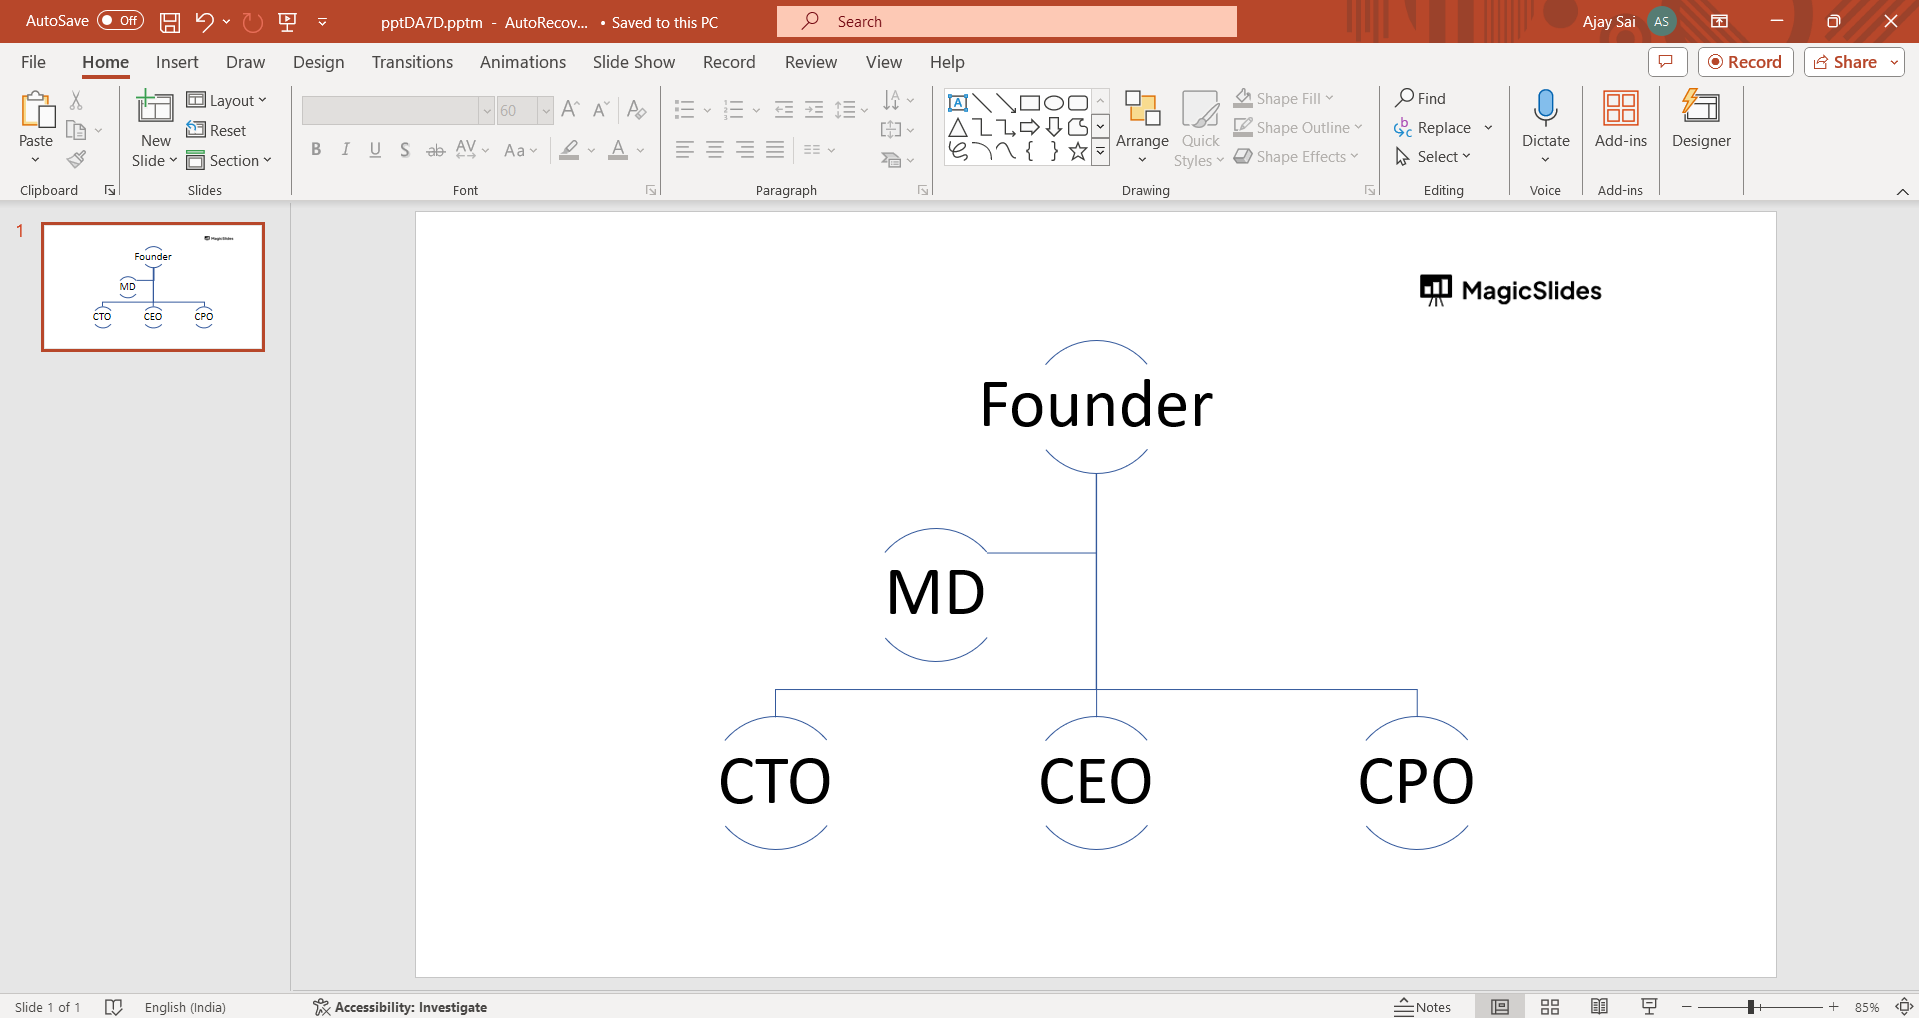The image size is (1919, 1018).
Task: Click the Record button top right
Action: click(1745, 62)
